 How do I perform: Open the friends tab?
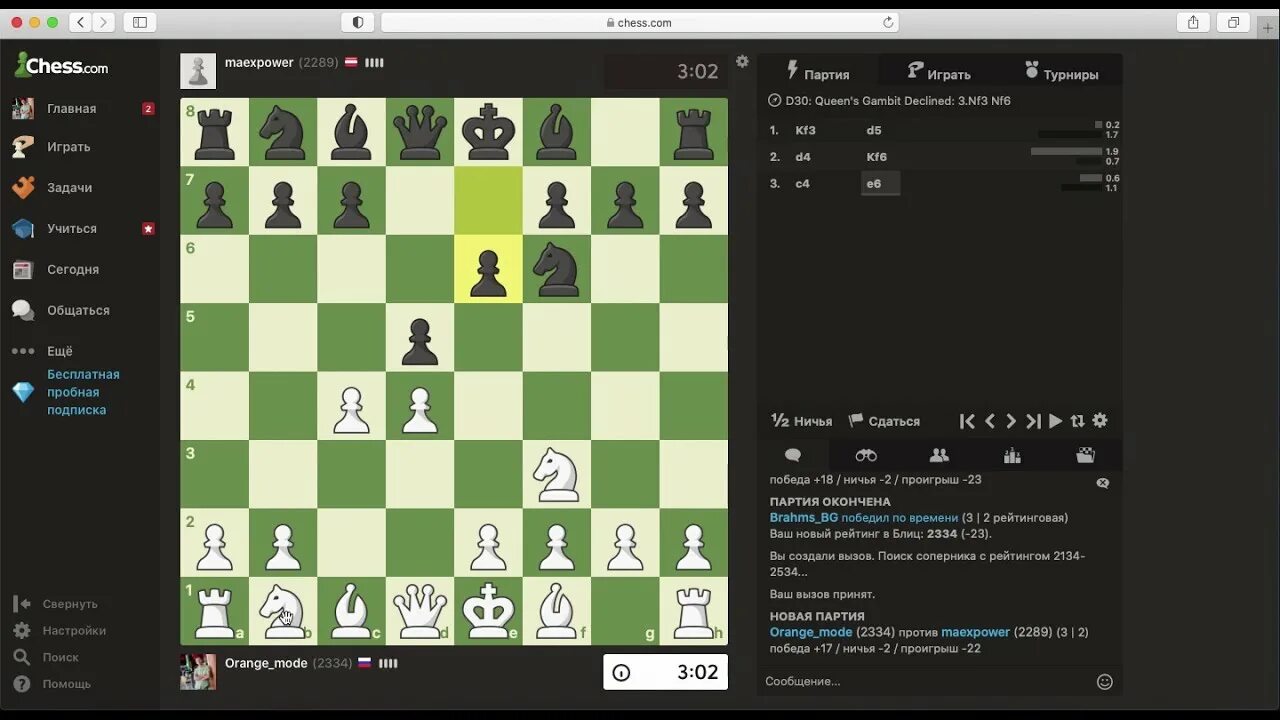click(x=939, y=455)
